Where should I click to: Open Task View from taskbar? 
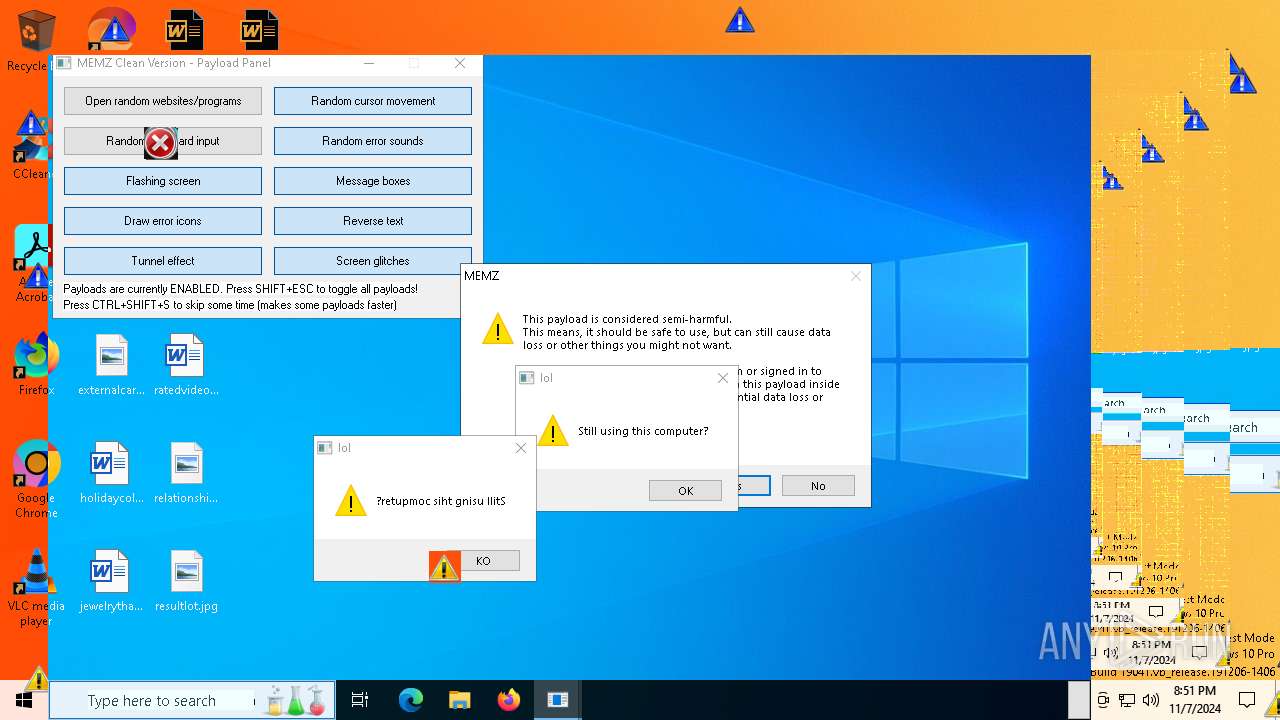pyautogui.click(x=360, y=700)
